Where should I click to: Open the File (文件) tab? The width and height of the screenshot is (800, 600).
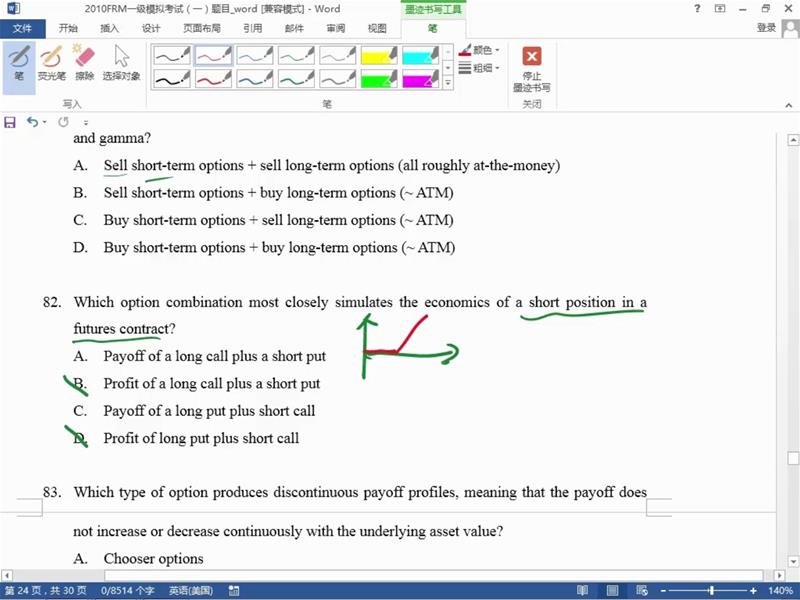(22, 29)
